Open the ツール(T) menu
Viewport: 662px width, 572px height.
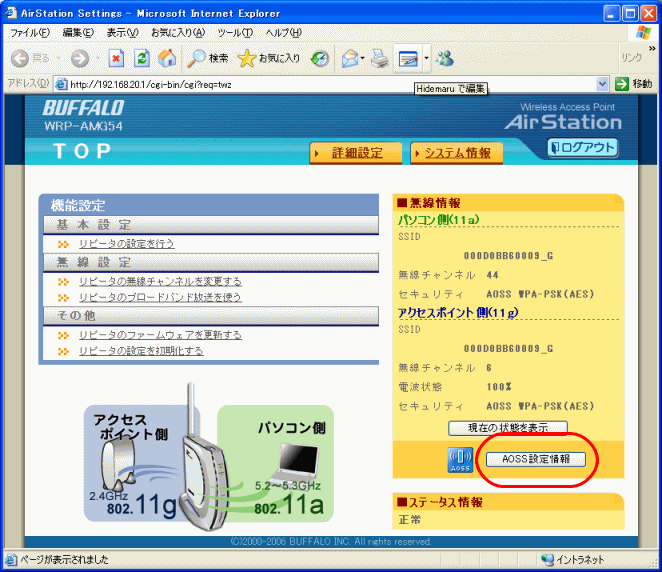(x=235, y=33)
